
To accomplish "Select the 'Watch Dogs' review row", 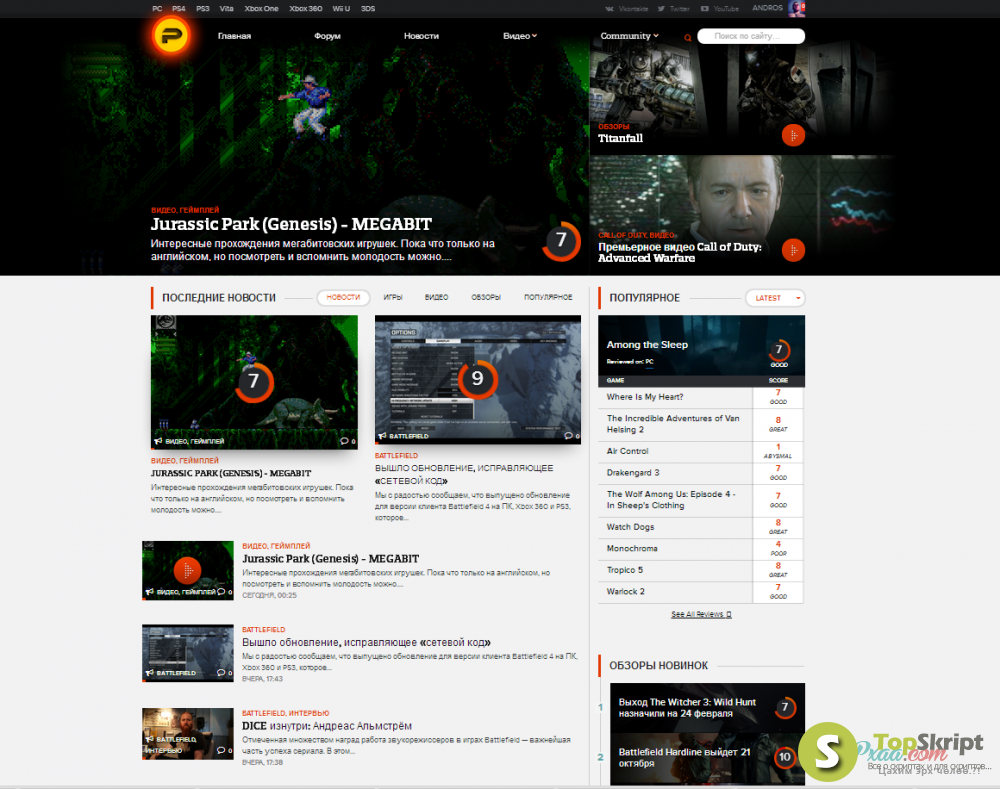I will pos(701,527).
